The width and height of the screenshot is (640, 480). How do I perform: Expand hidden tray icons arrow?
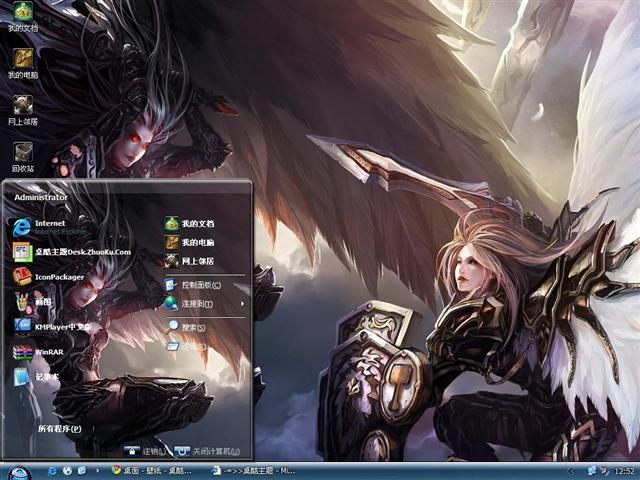point(571,471)
